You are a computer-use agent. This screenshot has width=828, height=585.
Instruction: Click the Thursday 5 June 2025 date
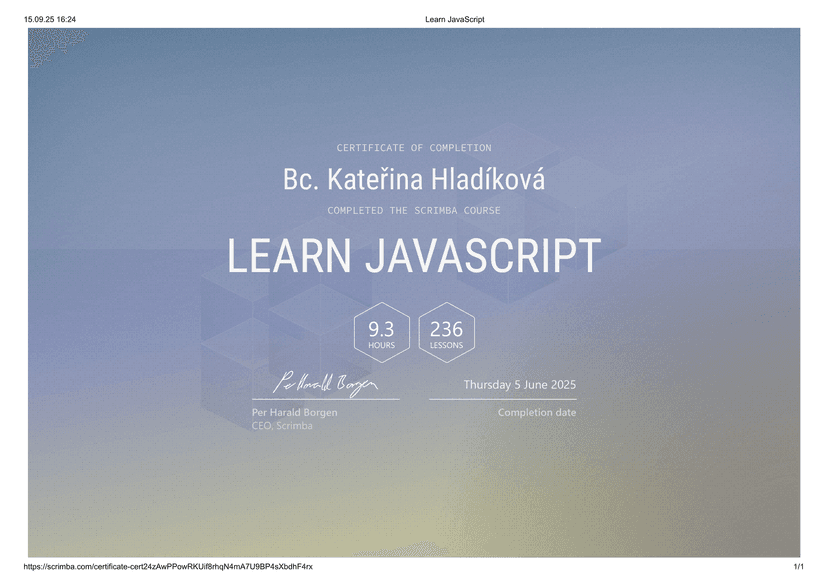[520, 383]
